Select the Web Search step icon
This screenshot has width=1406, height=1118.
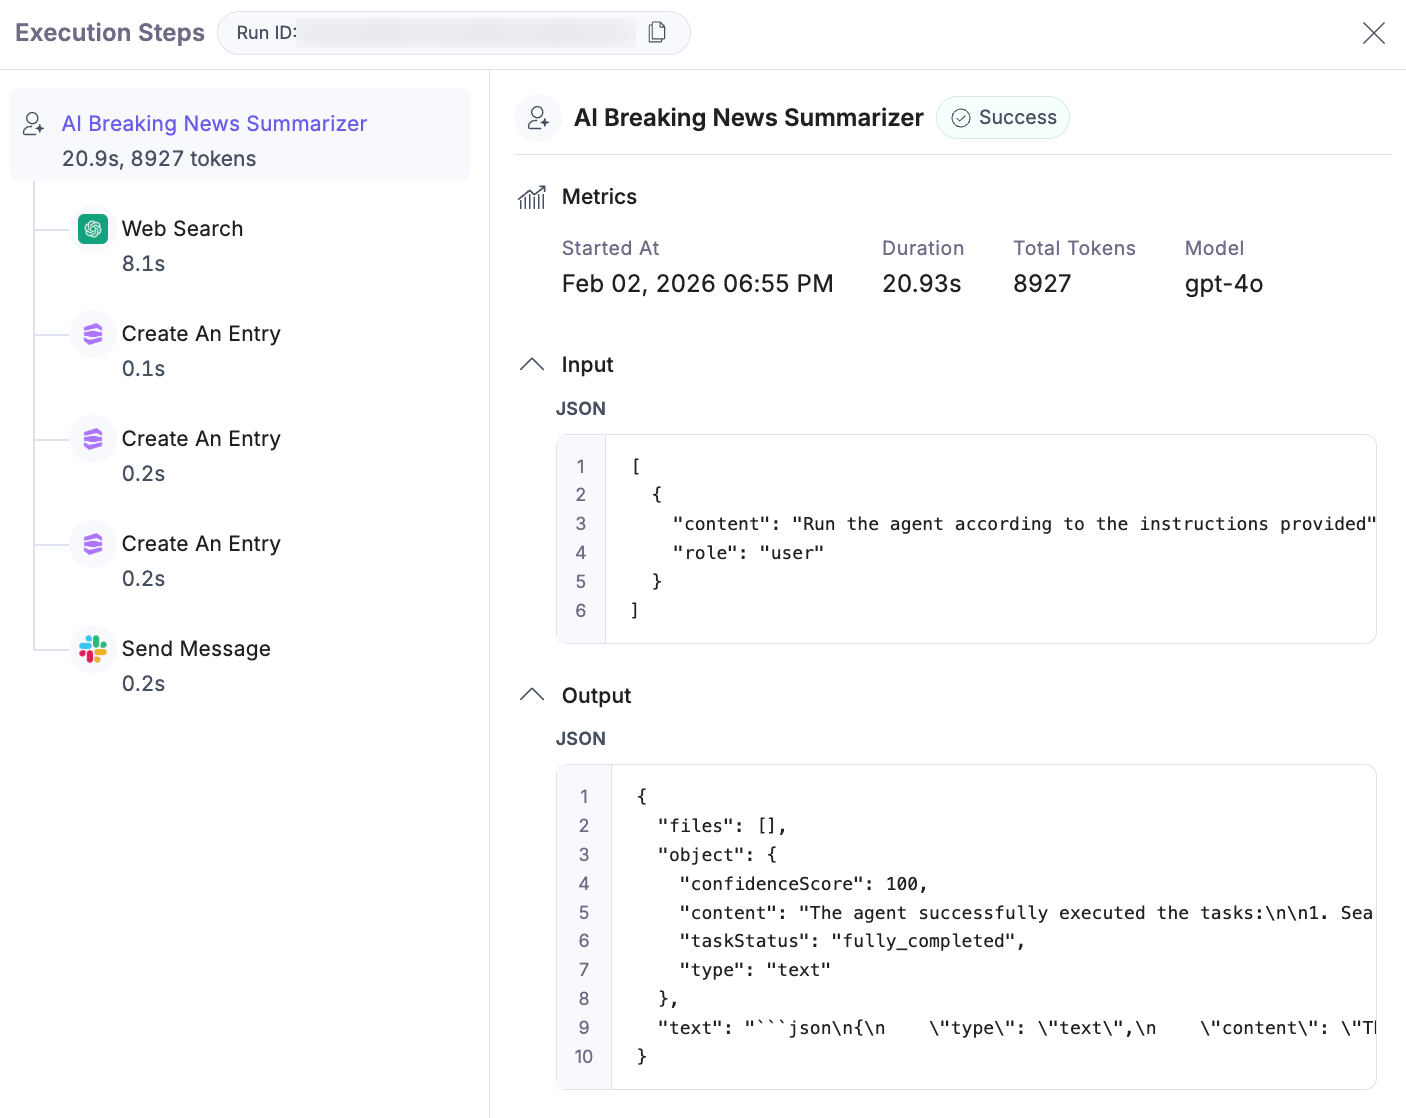(x=92, y=229)
